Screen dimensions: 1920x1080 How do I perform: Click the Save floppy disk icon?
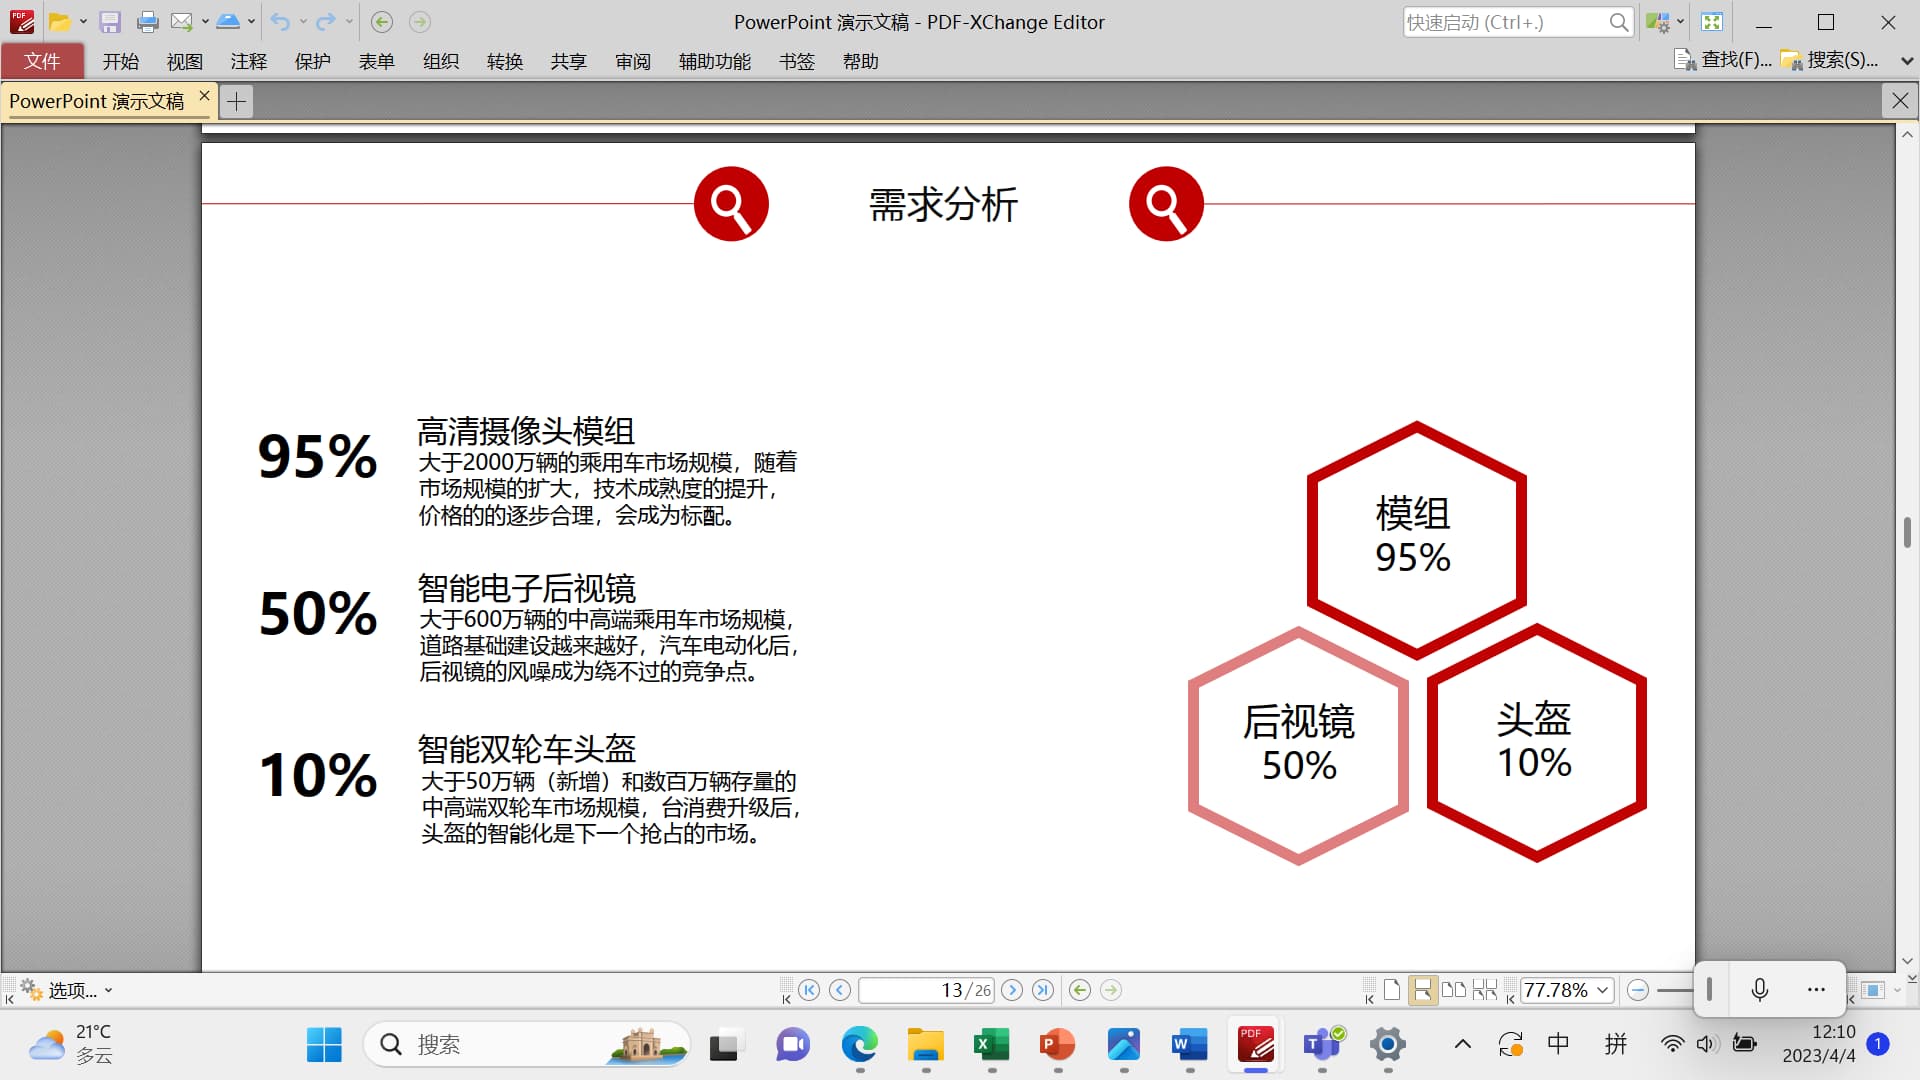point(110,22)
